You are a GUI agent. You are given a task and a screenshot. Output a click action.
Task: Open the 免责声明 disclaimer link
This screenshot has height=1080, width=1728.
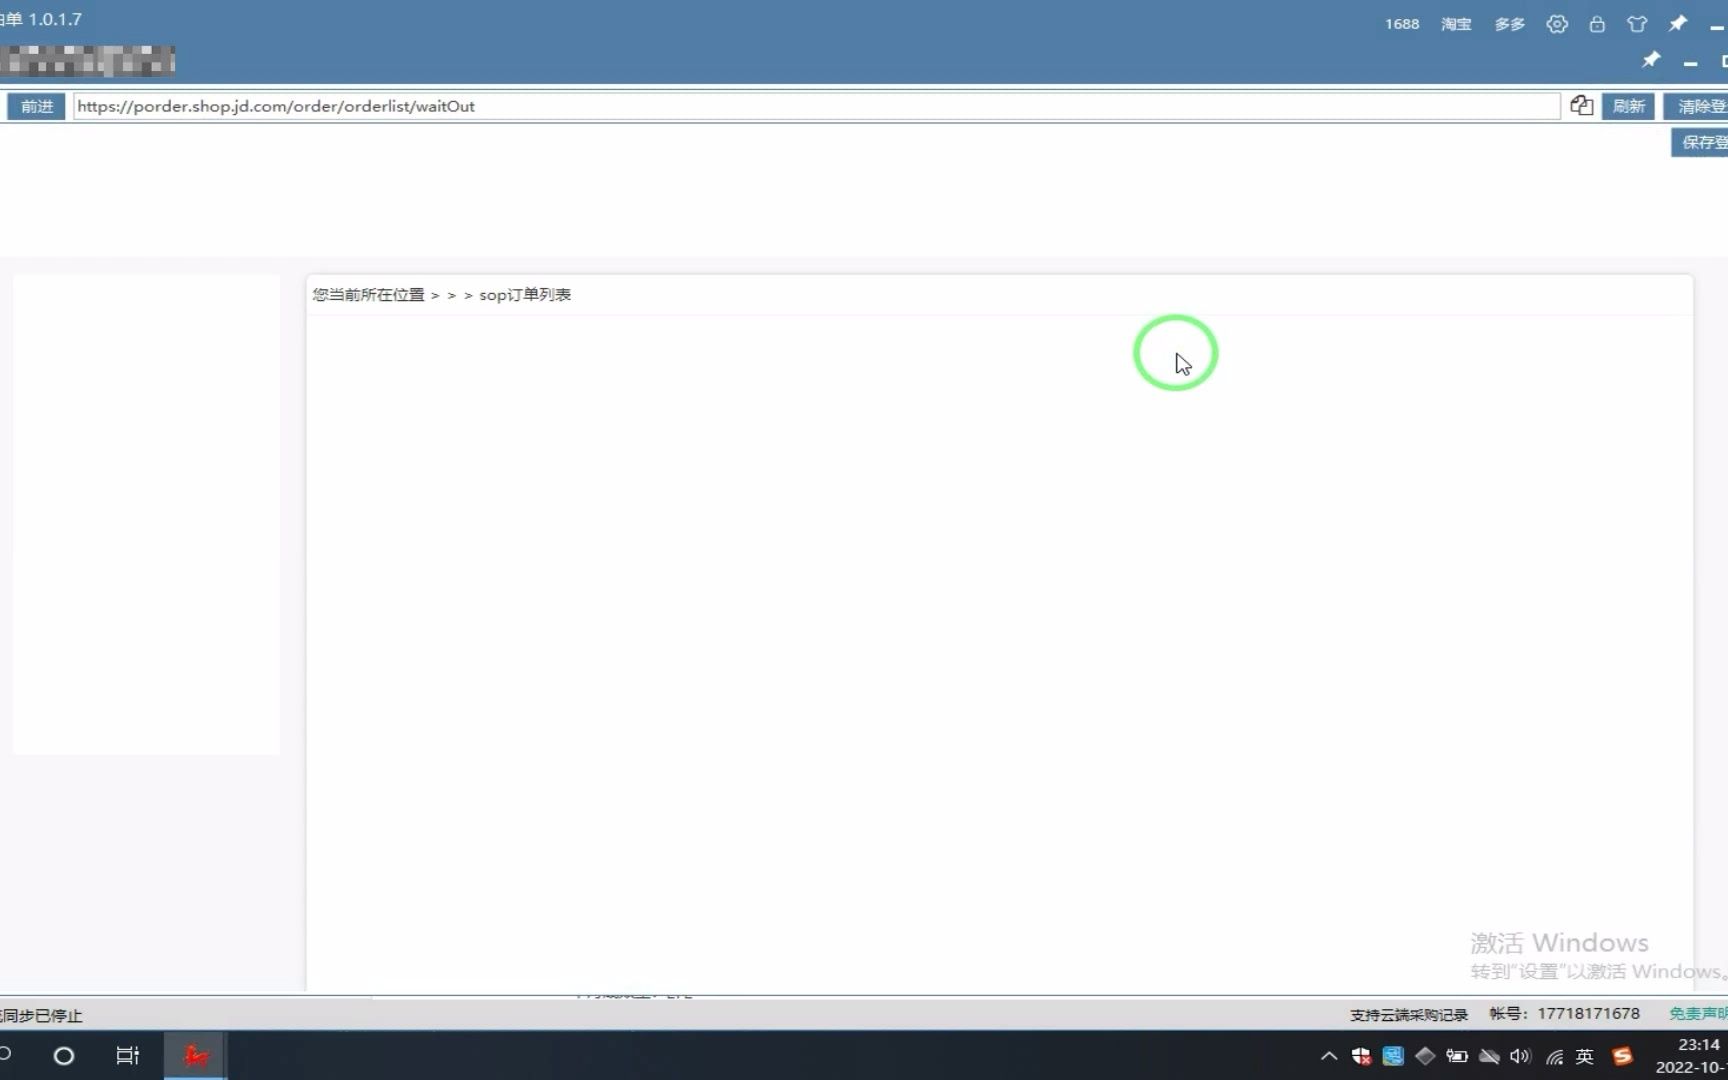click(1698, 1014)
